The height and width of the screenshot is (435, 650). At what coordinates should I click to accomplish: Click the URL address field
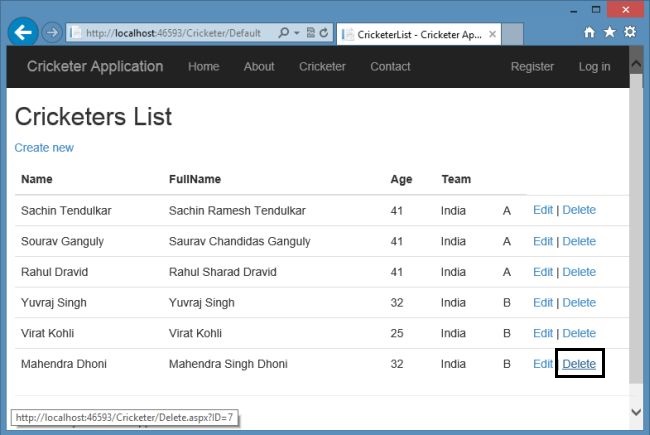(x=173, y=33)
